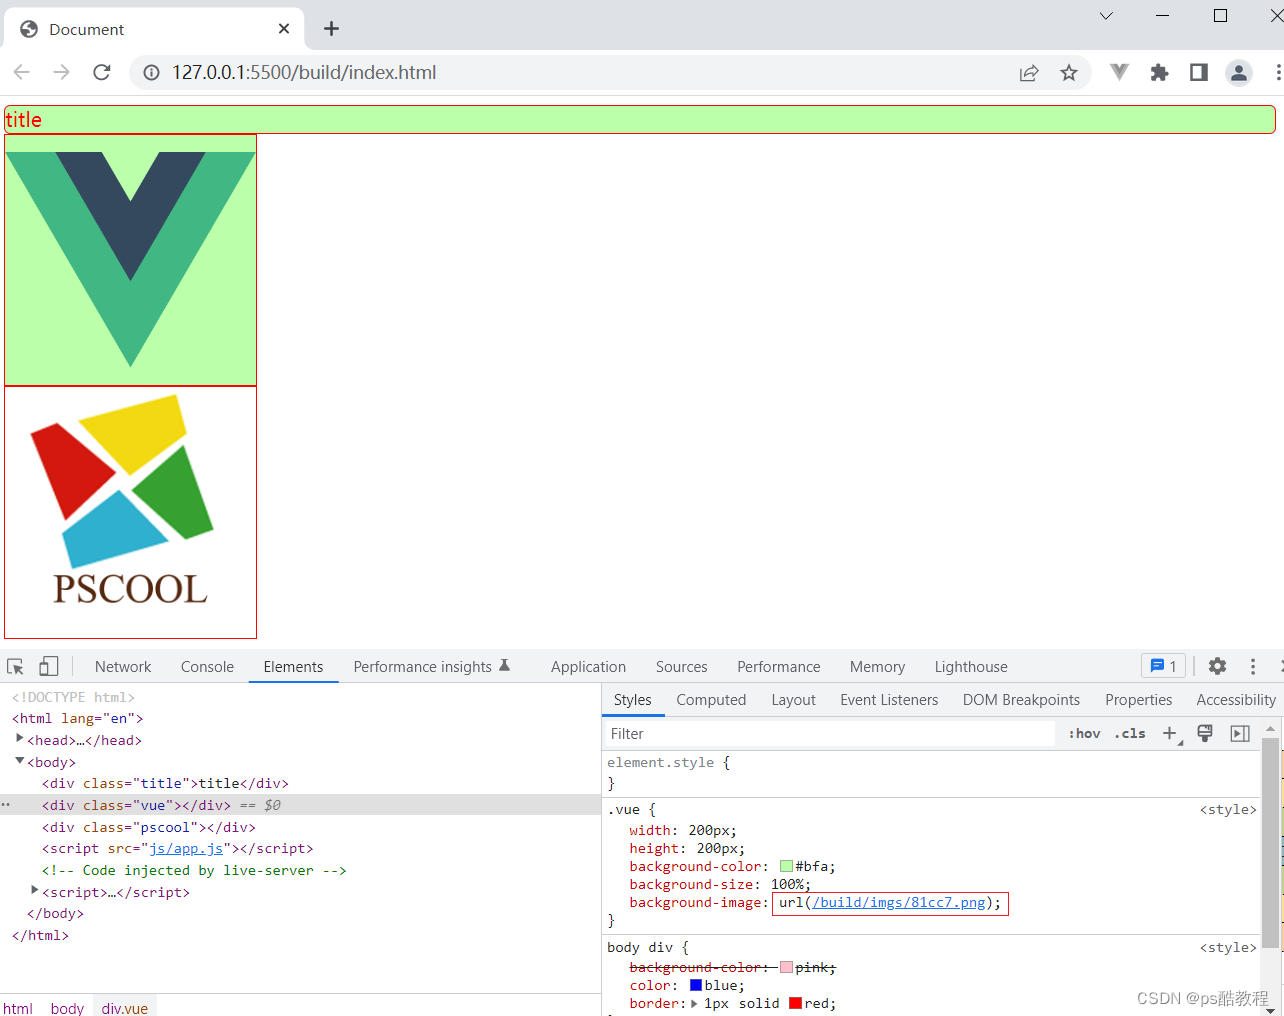Select div class="pscool" DOM node
The image size is (1284, 1016).
click(149, 827)
